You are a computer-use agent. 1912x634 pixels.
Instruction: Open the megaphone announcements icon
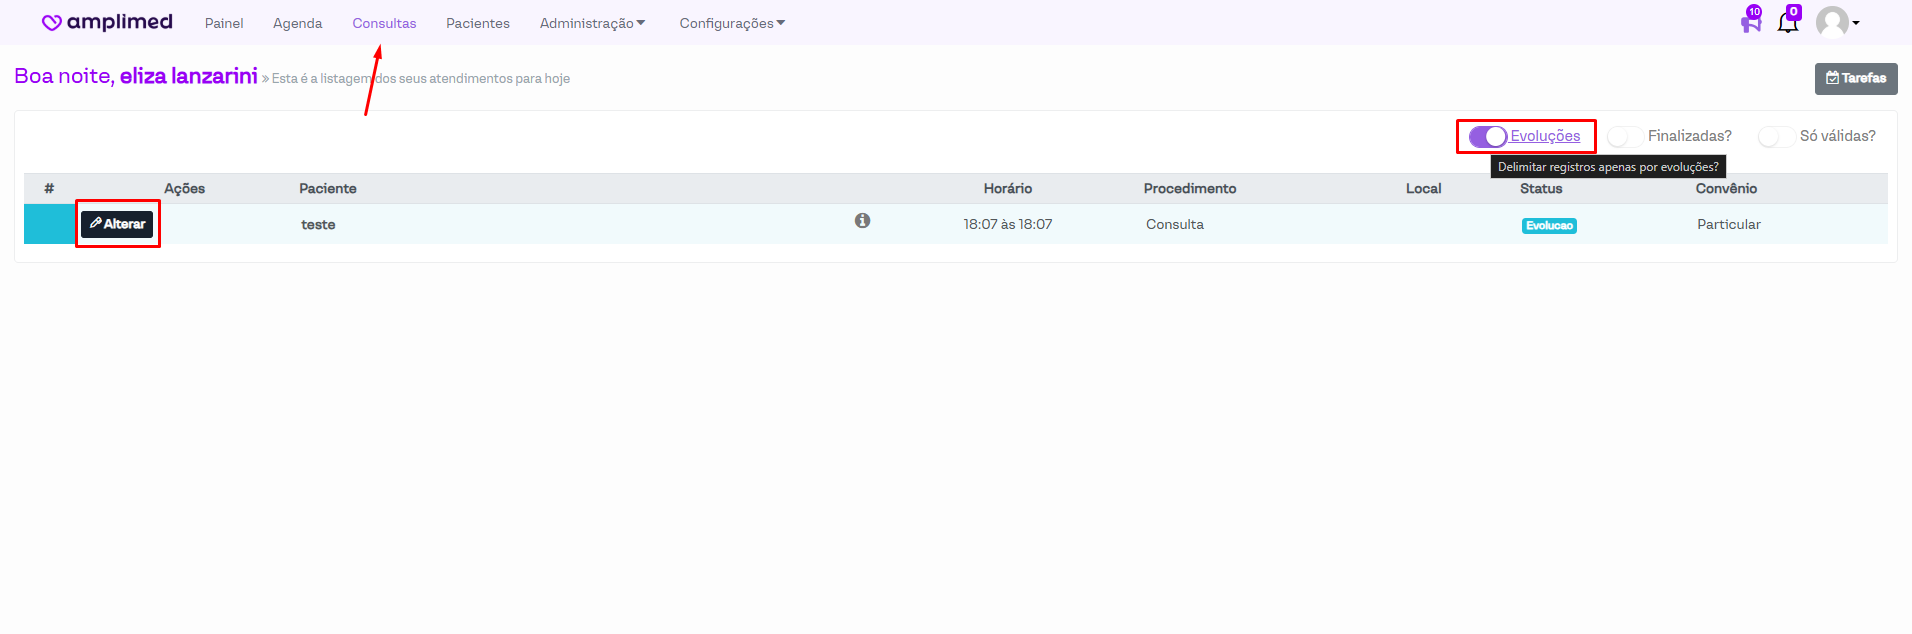[x=1750, y=22]
